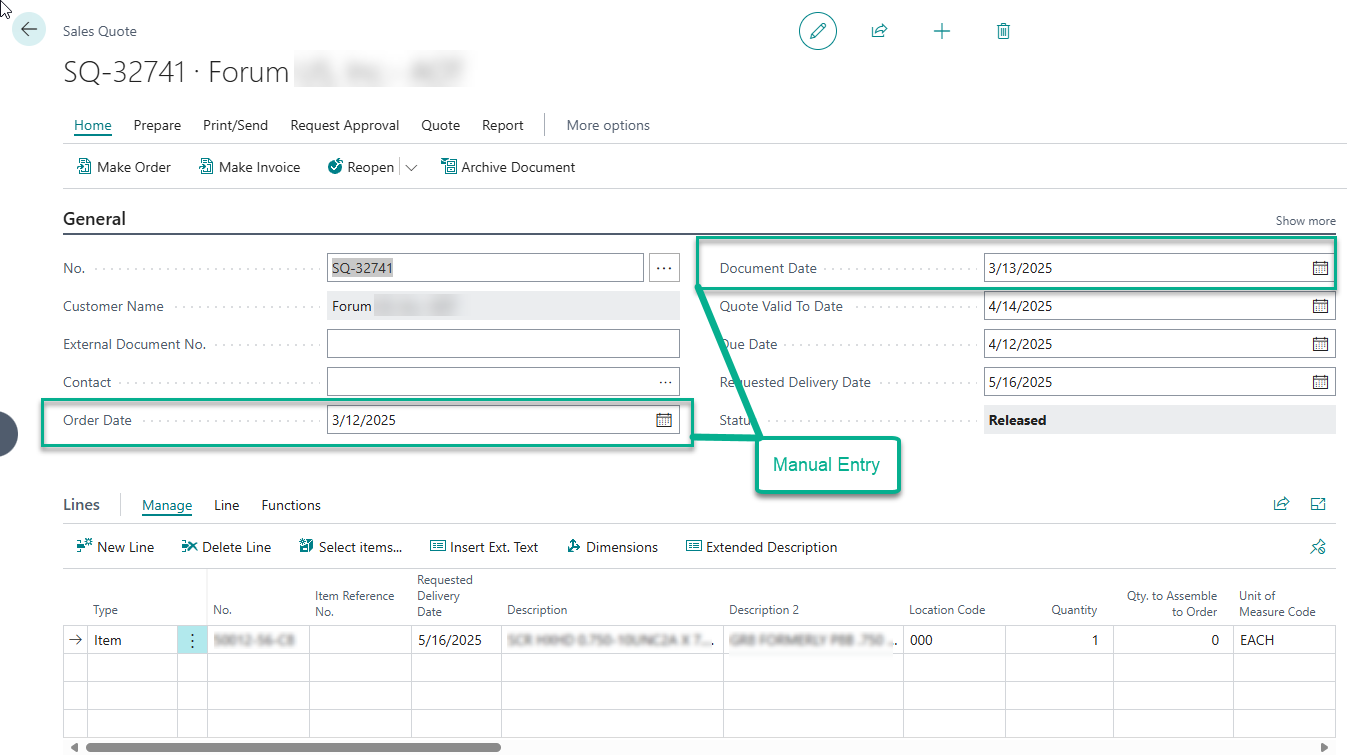Open the Quote tab

point(441,125)
